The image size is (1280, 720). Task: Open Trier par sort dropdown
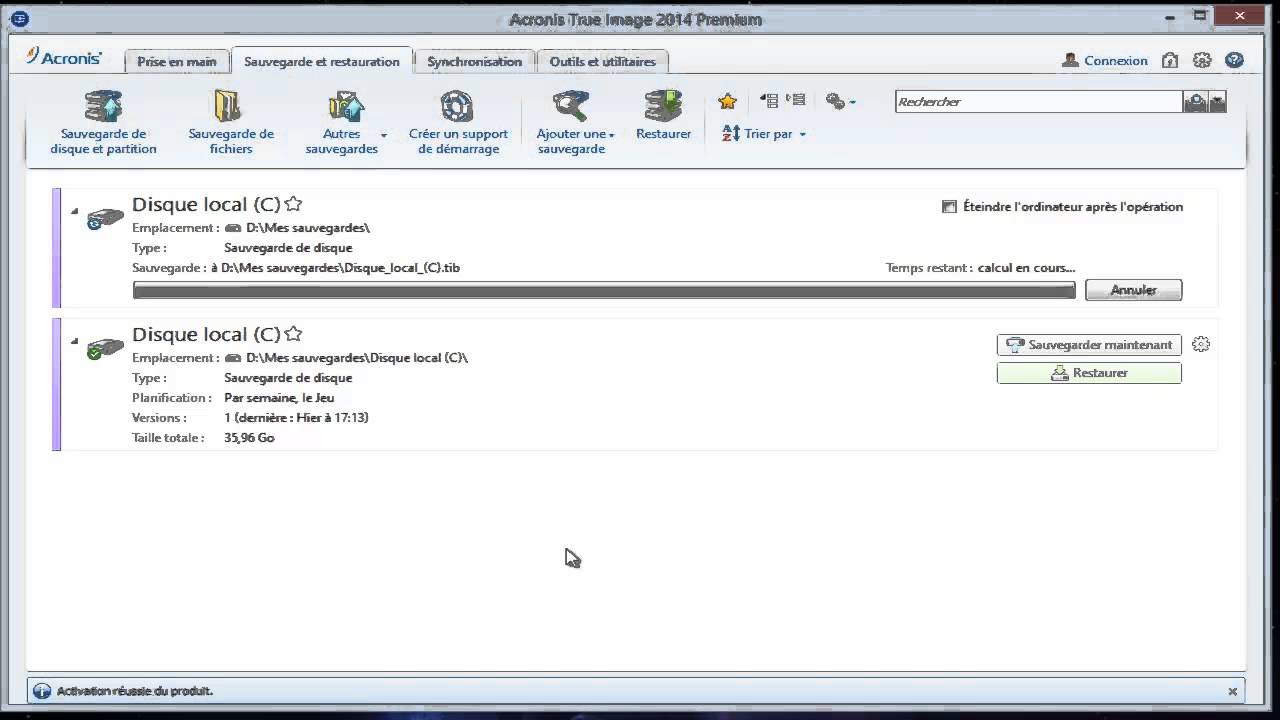pyautogui.click(x=763, y=133)
